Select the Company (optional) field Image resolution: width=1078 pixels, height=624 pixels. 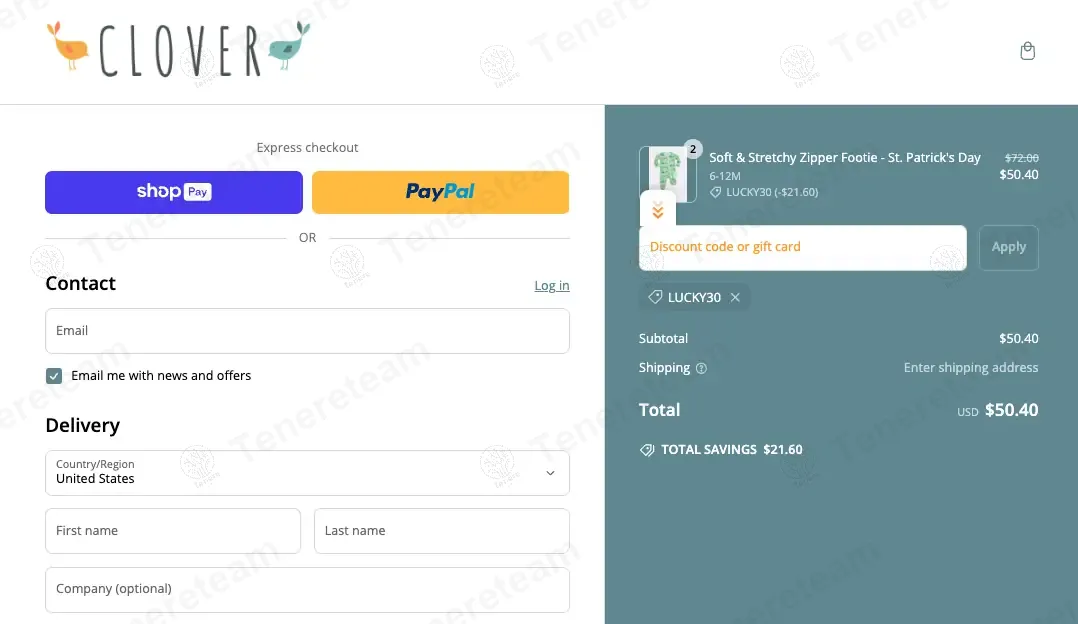(307, 590)
